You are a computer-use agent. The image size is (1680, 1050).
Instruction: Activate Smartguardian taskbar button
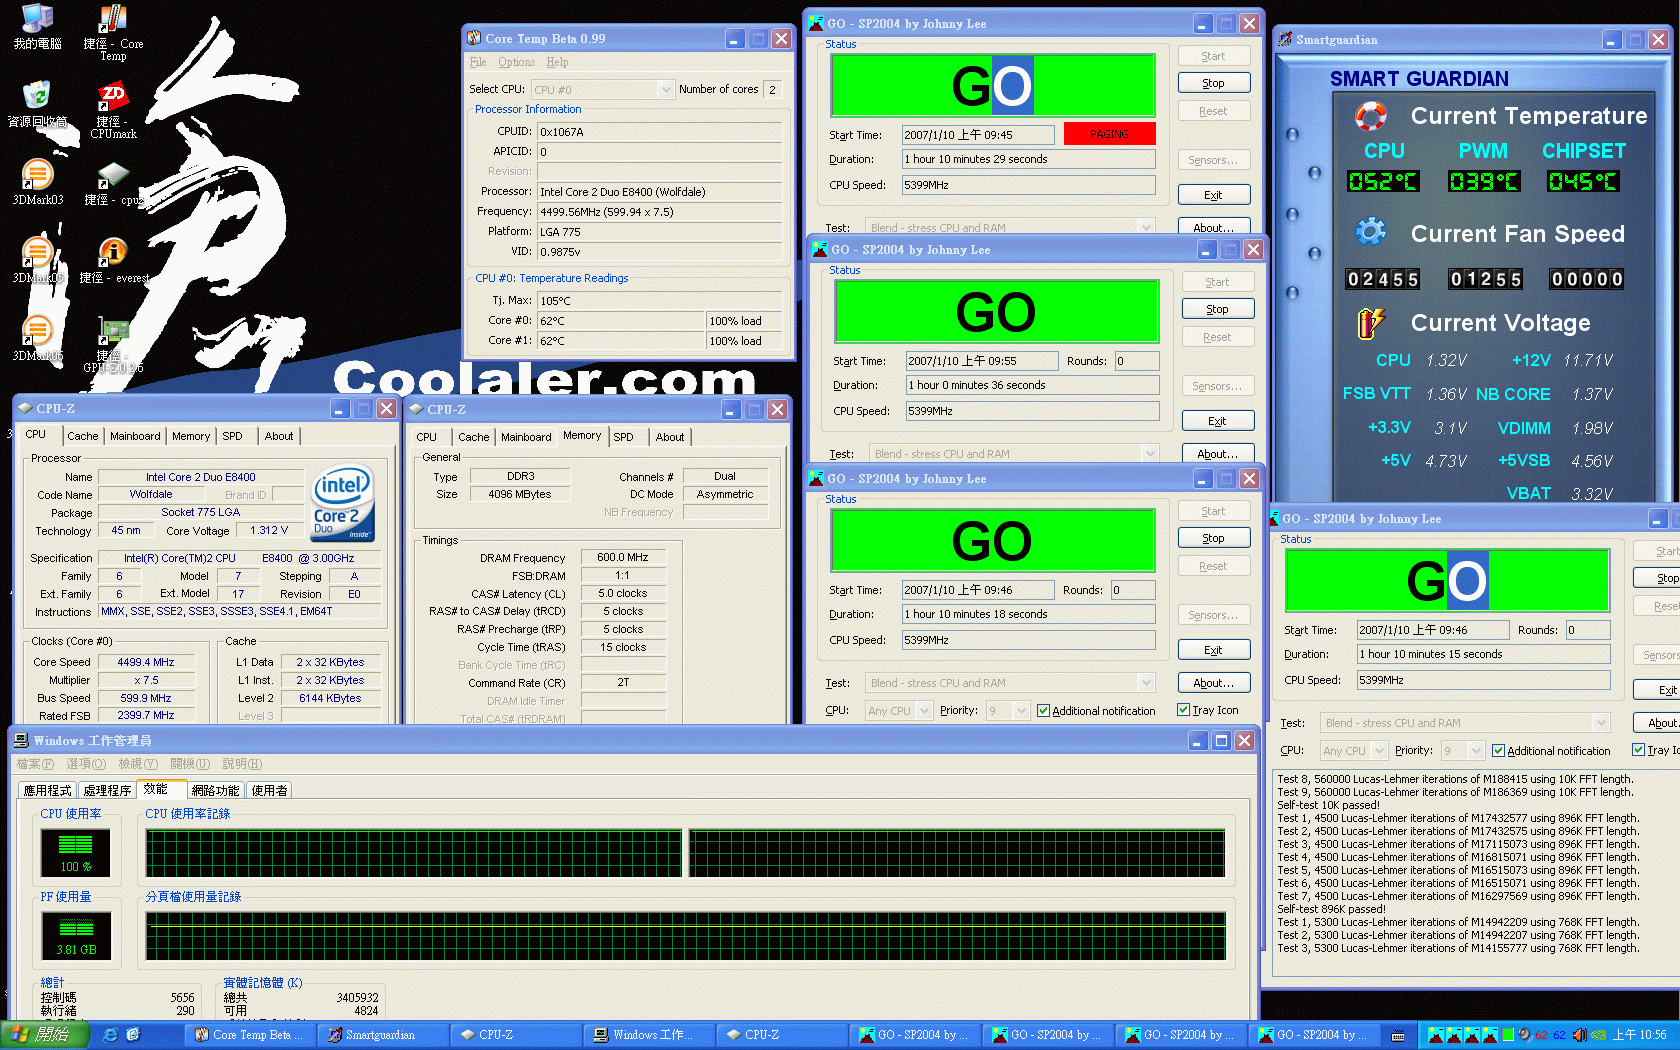click(x=383, y=1035)
